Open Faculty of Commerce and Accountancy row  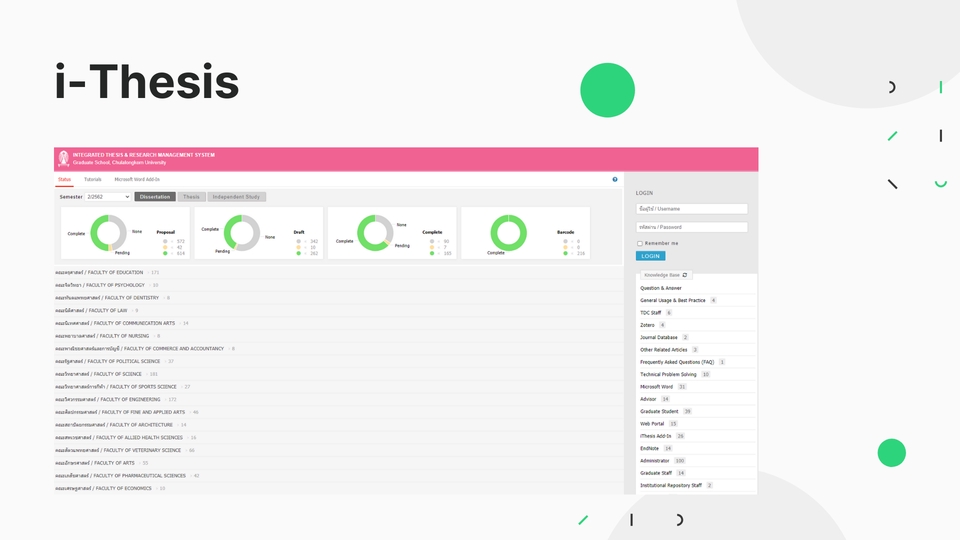(x=339, y=349)
